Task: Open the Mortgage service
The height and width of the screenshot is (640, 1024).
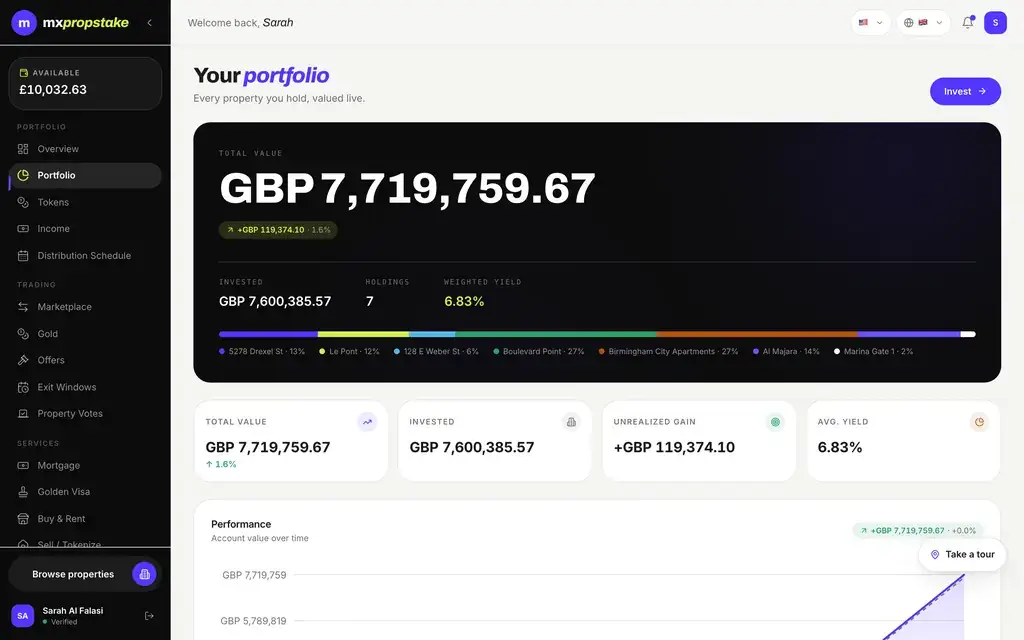Action: coord(85,466)
